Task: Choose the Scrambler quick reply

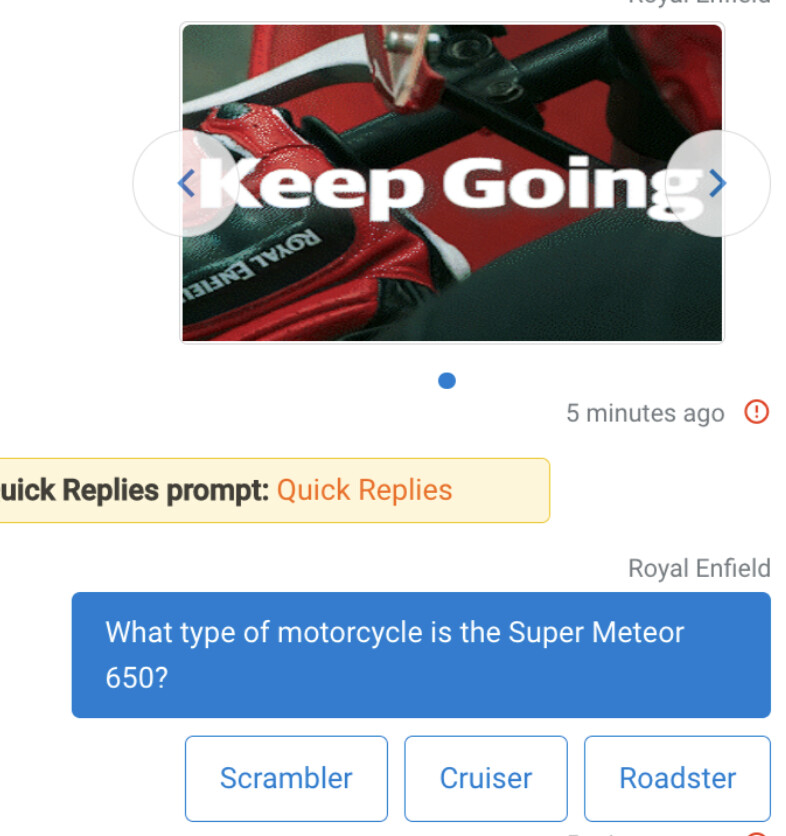Action: (x=286, y=778)
